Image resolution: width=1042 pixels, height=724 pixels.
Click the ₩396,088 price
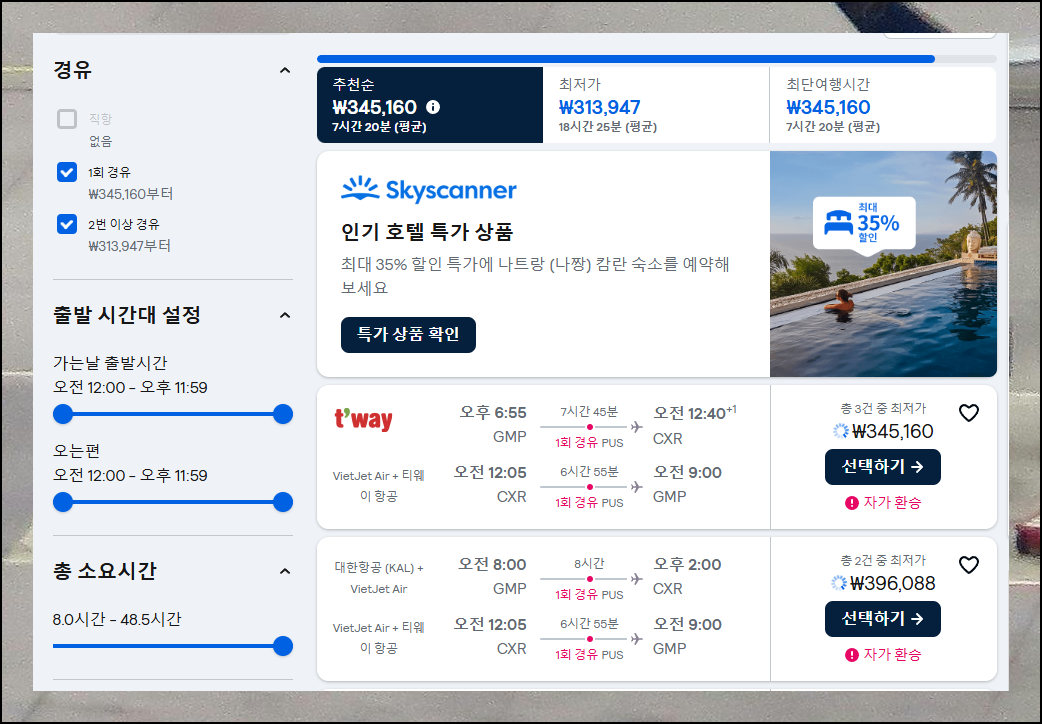[x=892, y=584]
